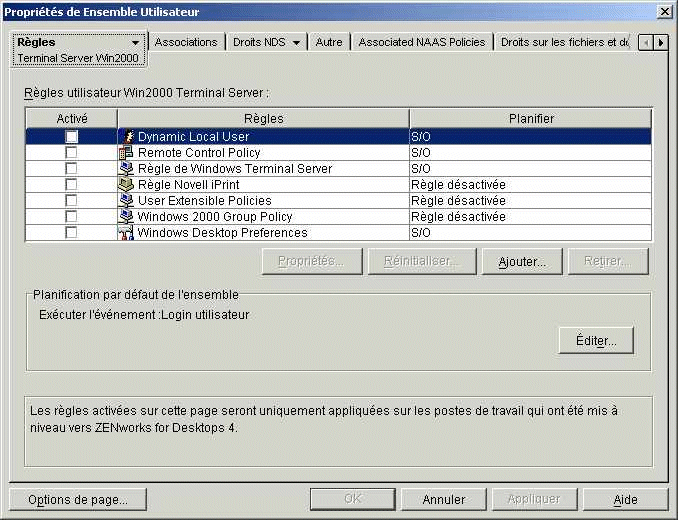Open the Droits NDS tab dropdown arrow
Screen dimensions: 678x520
click(296, 43)
